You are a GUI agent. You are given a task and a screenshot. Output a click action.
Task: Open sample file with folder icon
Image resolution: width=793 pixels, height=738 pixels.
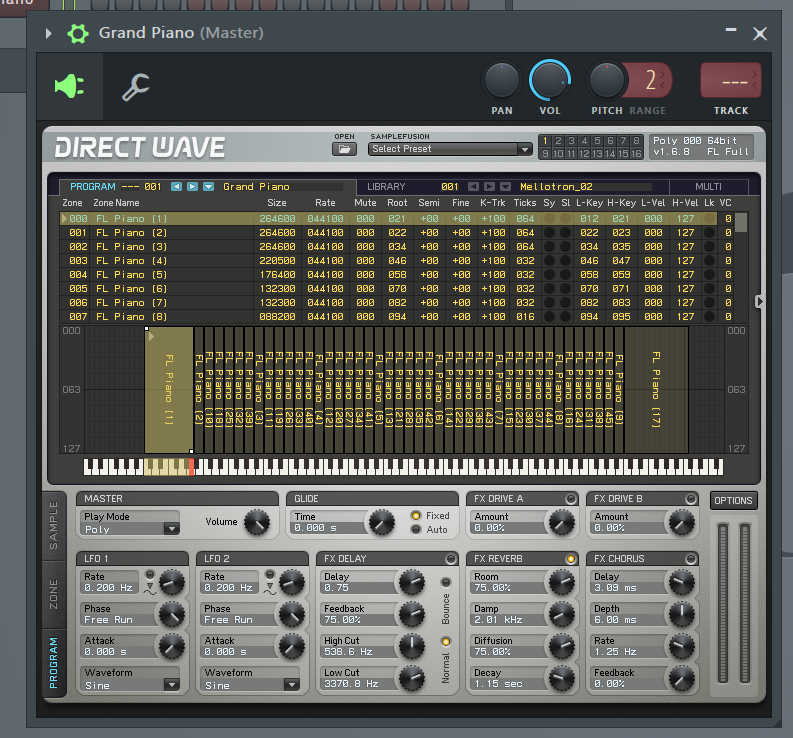[x=344, y=149]
